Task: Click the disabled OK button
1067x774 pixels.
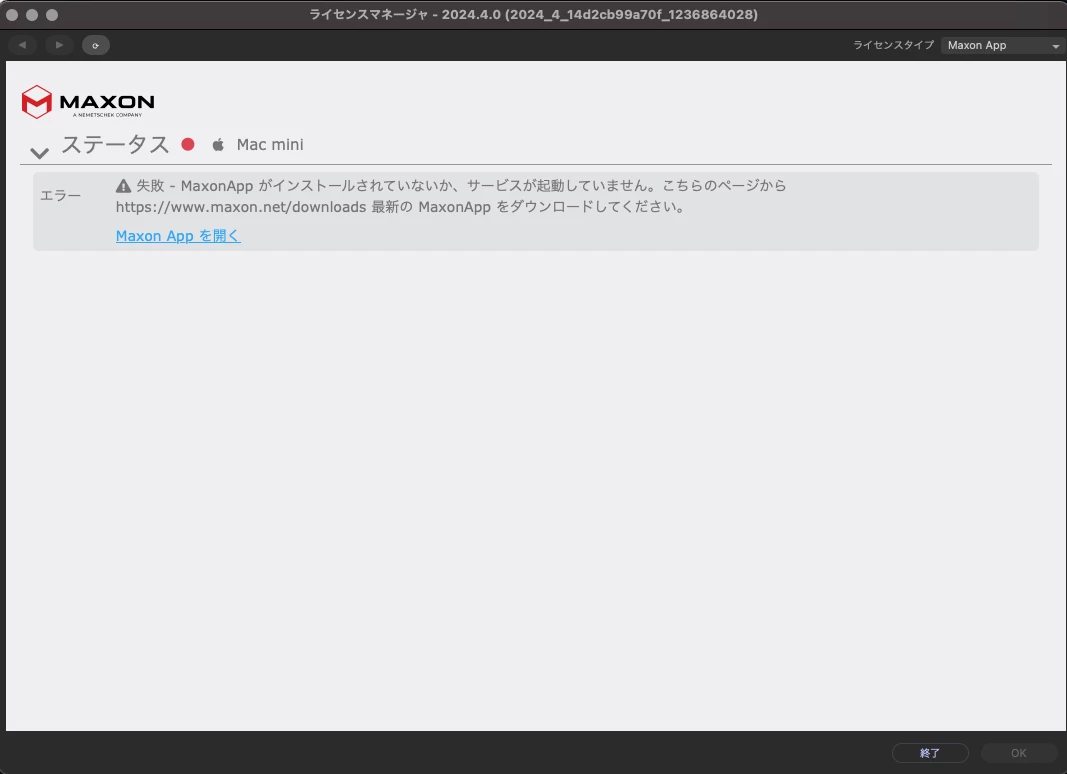Action: point(1019,753)
